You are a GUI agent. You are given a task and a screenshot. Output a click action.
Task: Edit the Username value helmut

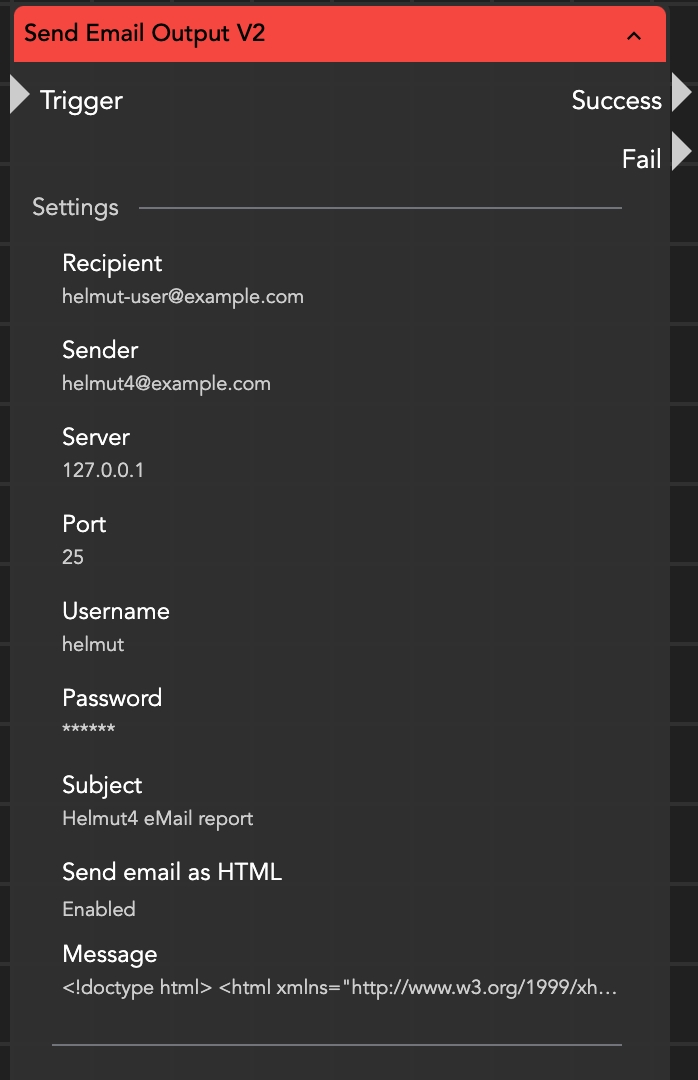point(93,645)
